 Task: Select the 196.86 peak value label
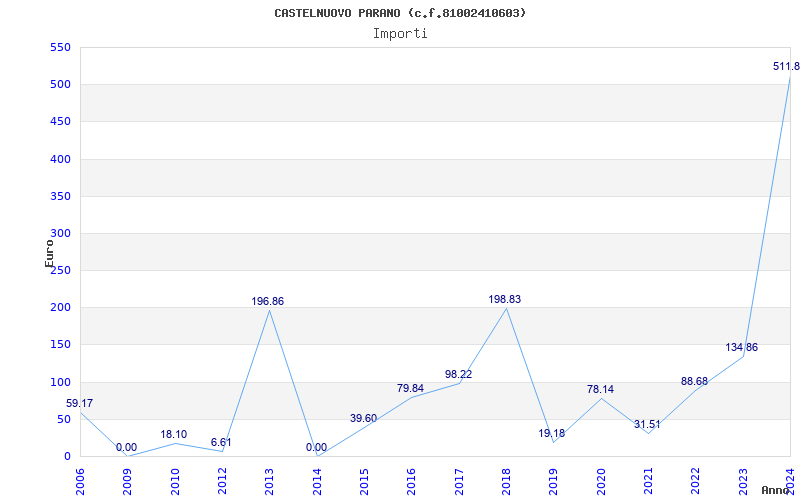pos(267,302)
